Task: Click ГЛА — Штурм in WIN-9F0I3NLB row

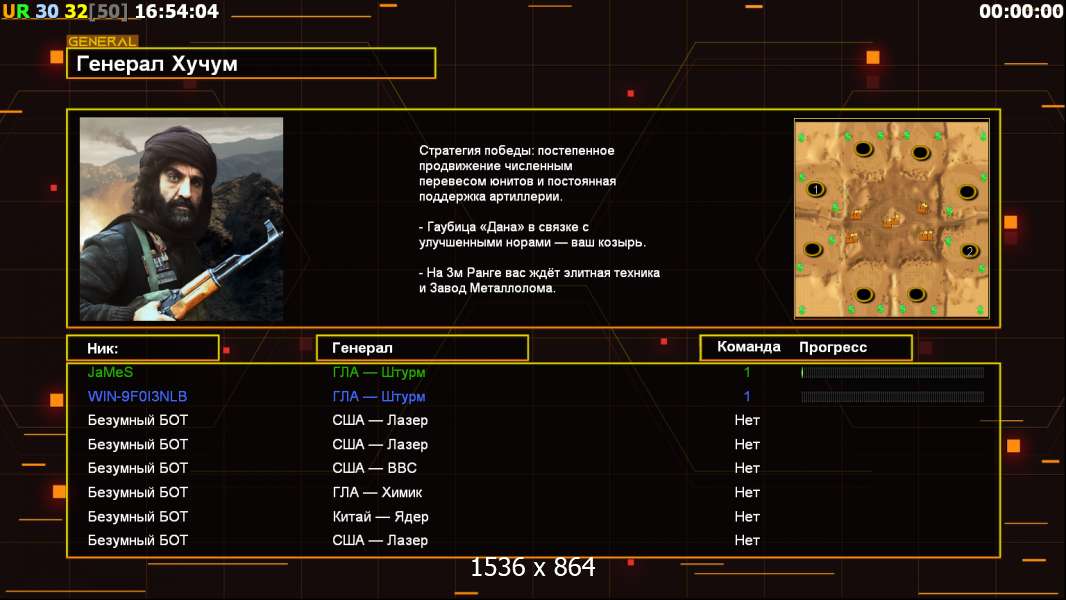Action: click(379, 396)
